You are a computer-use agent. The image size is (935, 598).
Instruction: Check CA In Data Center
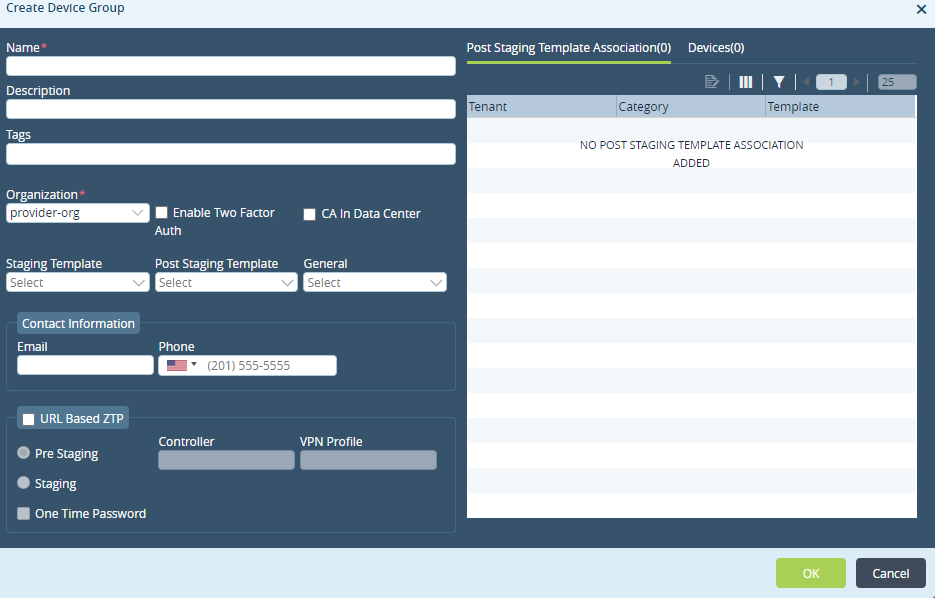tap(310, 214)
